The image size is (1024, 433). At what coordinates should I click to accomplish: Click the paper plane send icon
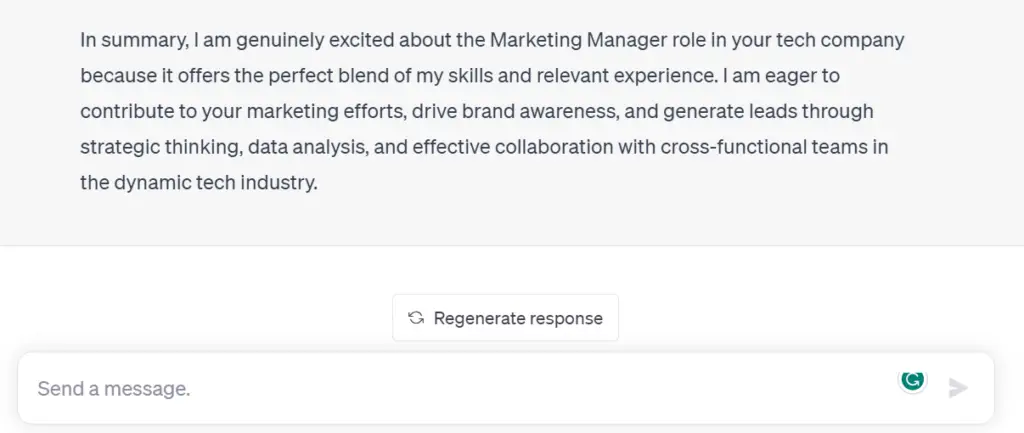[957, 388]
